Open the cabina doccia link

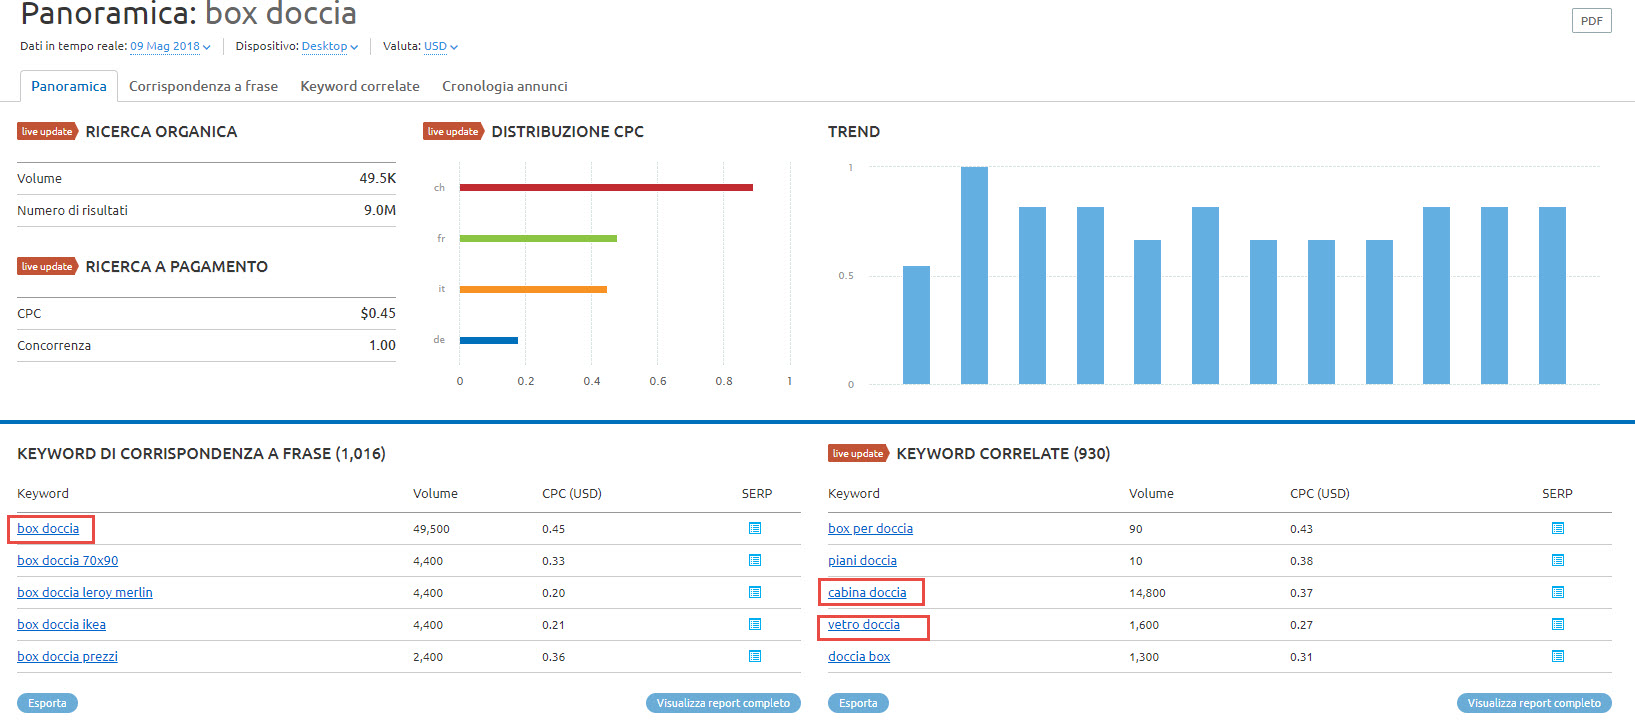click(867, 592)
